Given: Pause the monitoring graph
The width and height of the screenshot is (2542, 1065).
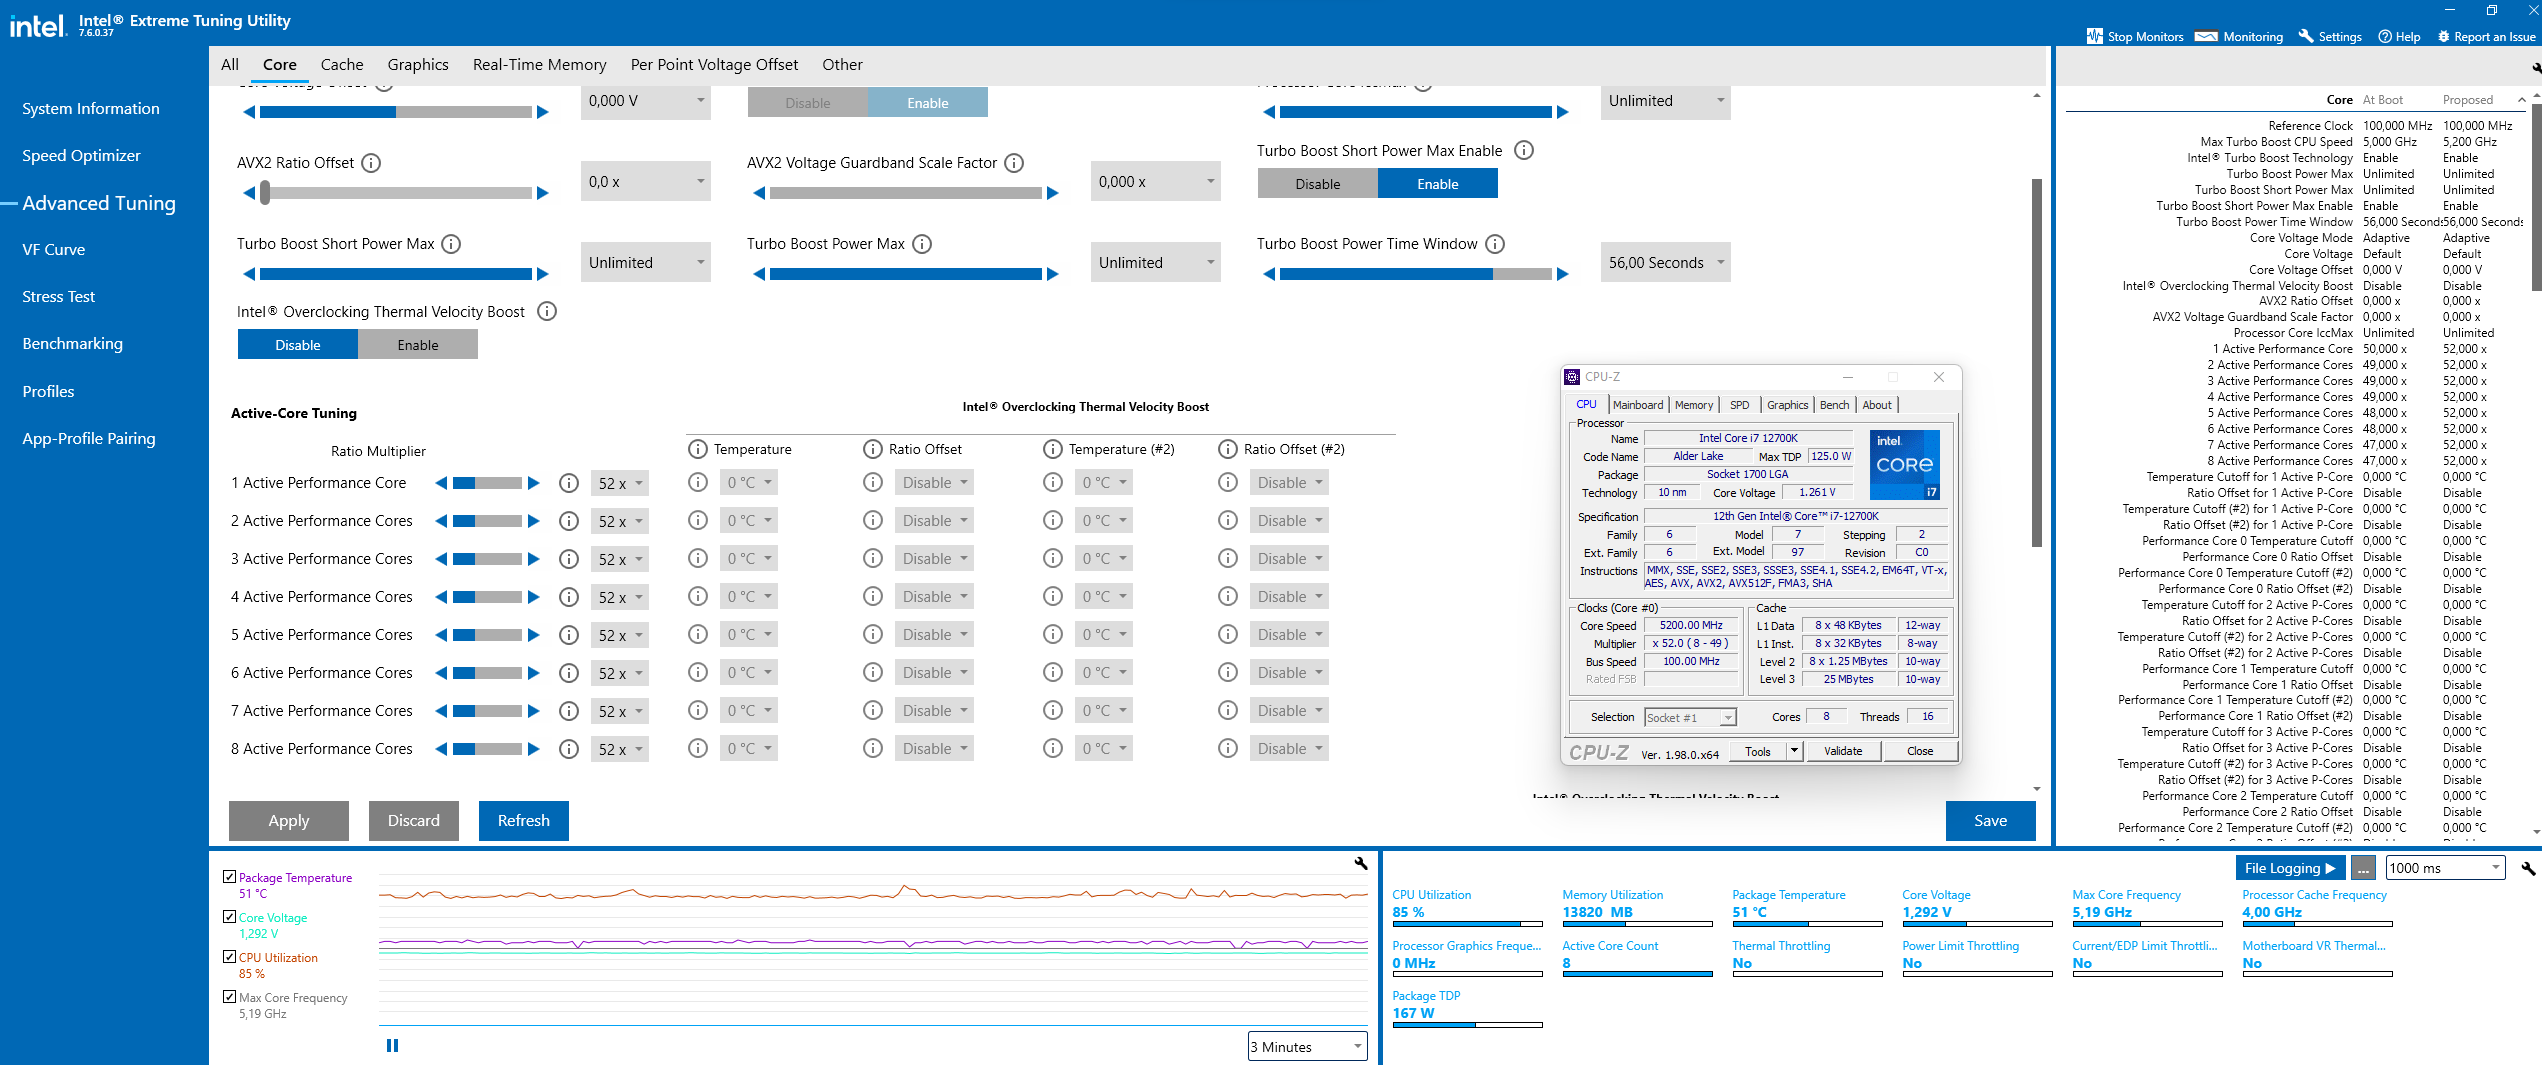Looking at the screenshot, I should pos(392,1046).
